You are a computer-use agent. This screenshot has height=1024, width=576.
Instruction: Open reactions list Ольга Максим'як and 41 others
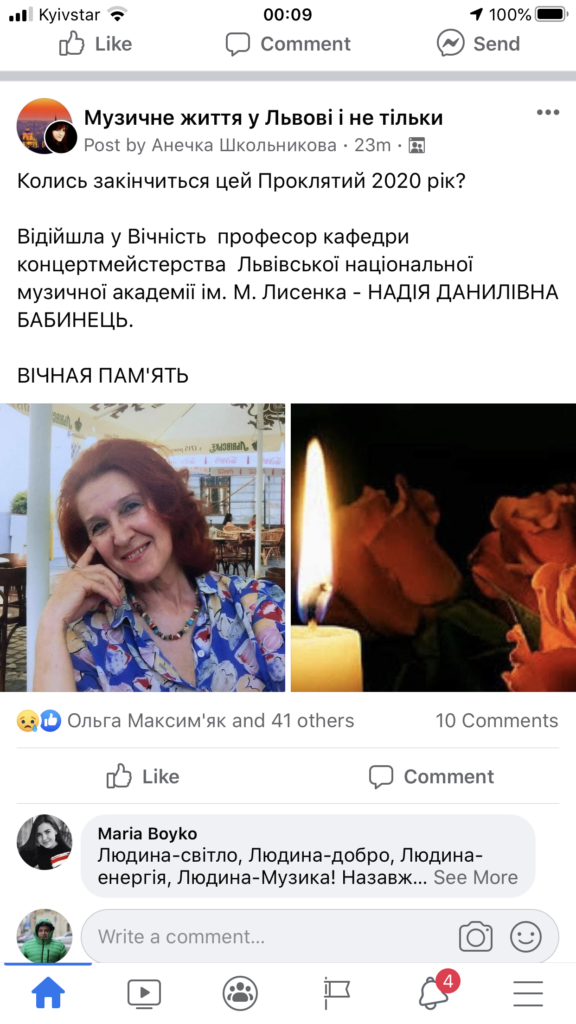(x=210, y=720)
